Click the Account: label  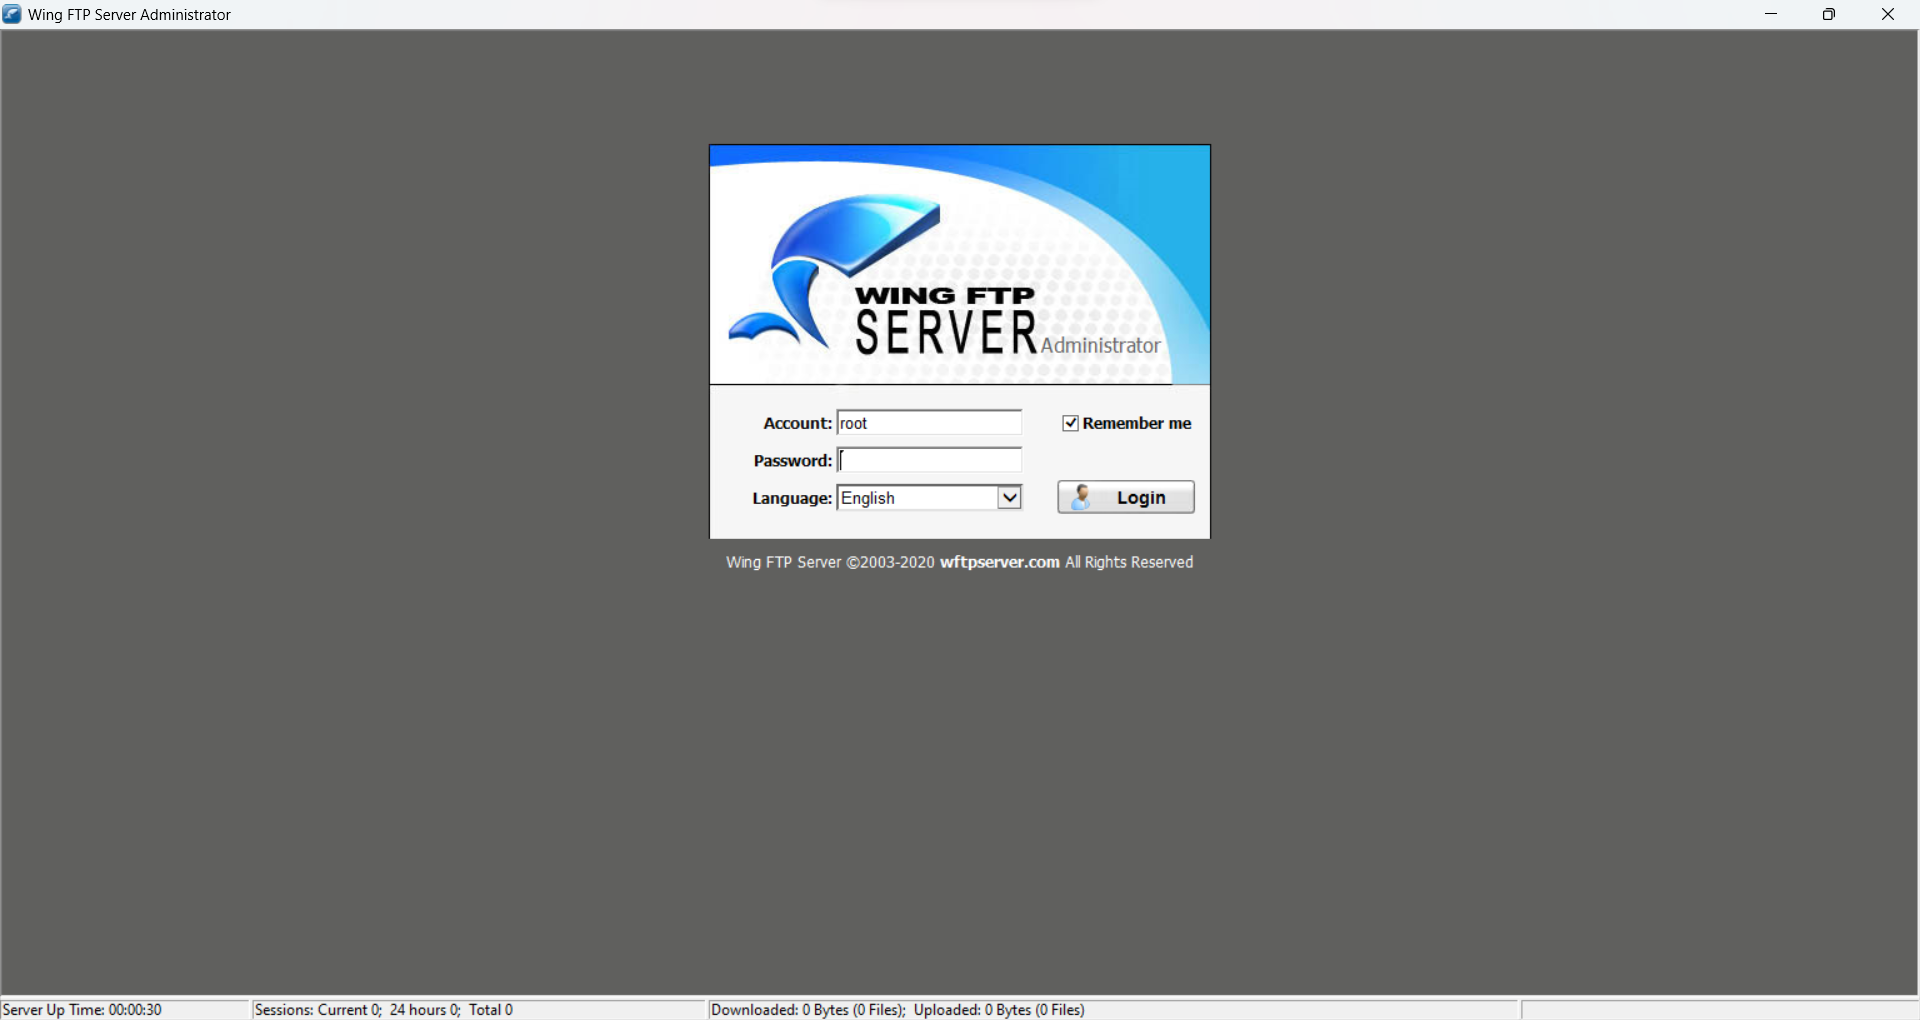(x=797, y=423)
